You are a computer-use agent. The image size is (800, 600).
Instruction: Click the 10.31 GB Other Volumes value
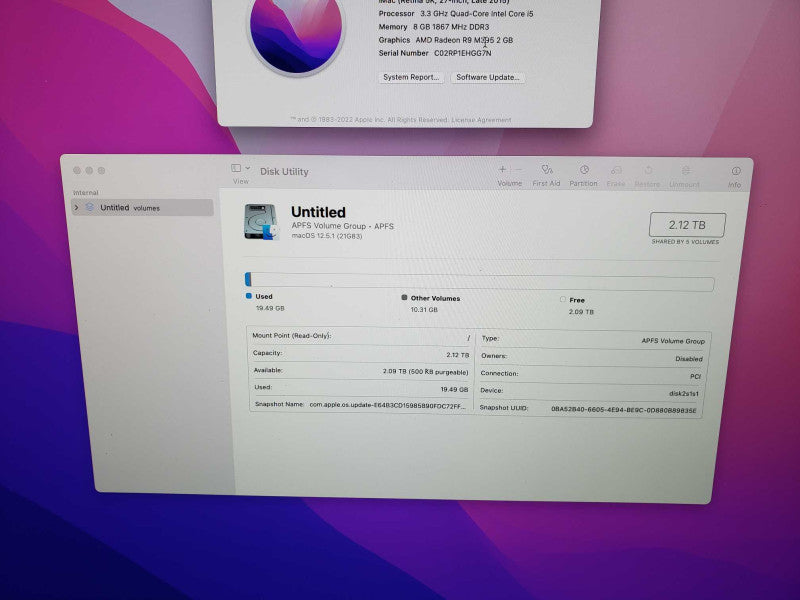(424, 310)
